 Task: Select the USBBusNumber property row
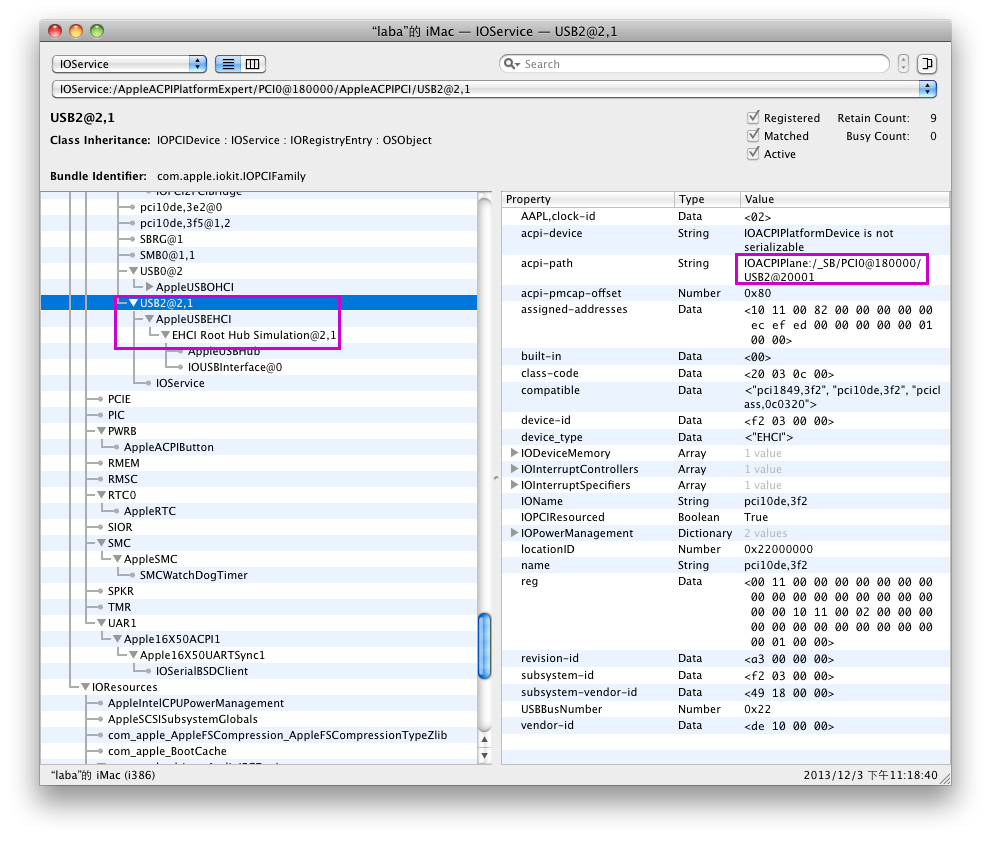[x=726, y=708]
